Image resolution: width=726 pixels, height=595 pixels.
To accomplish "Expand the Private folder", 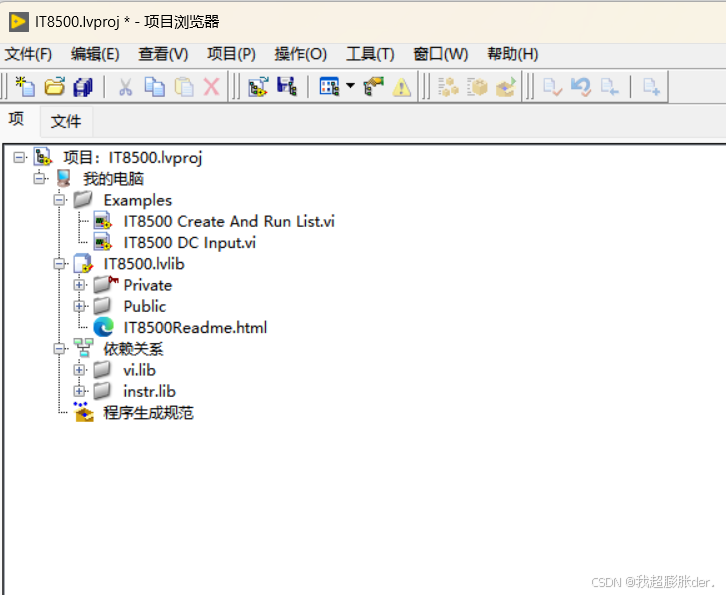I will pyautogui.click(x=79, y=285).
